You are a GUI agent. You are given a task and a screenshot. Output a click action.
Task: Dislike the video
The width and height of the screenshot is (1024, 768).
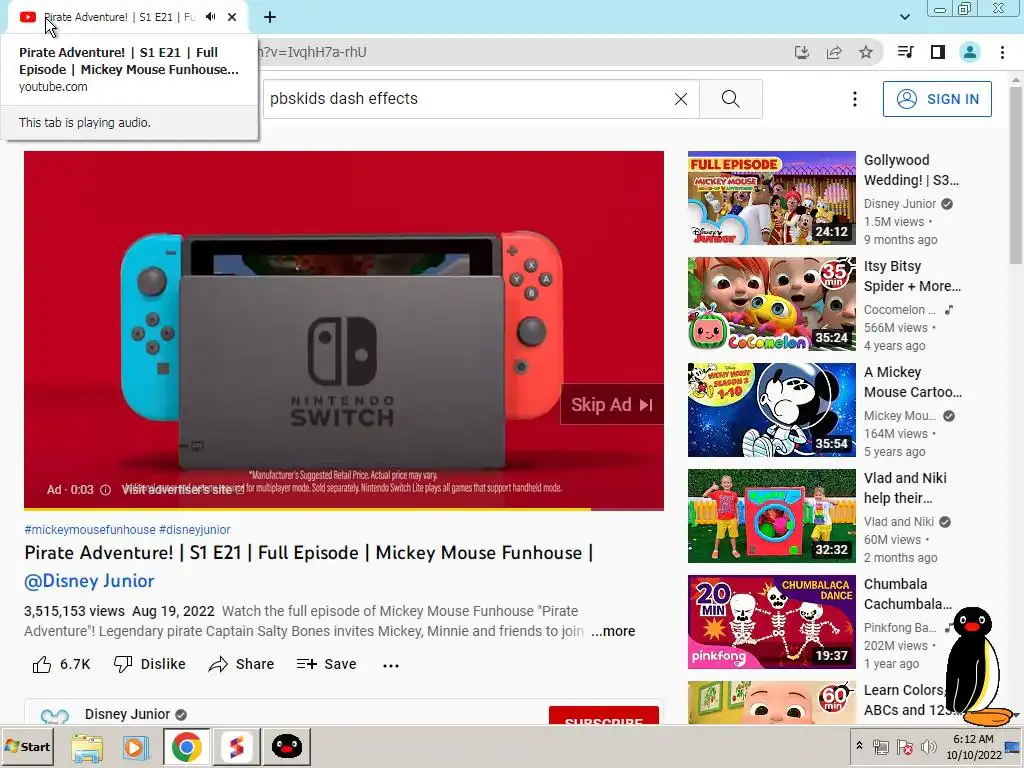[x=150, y=664]
